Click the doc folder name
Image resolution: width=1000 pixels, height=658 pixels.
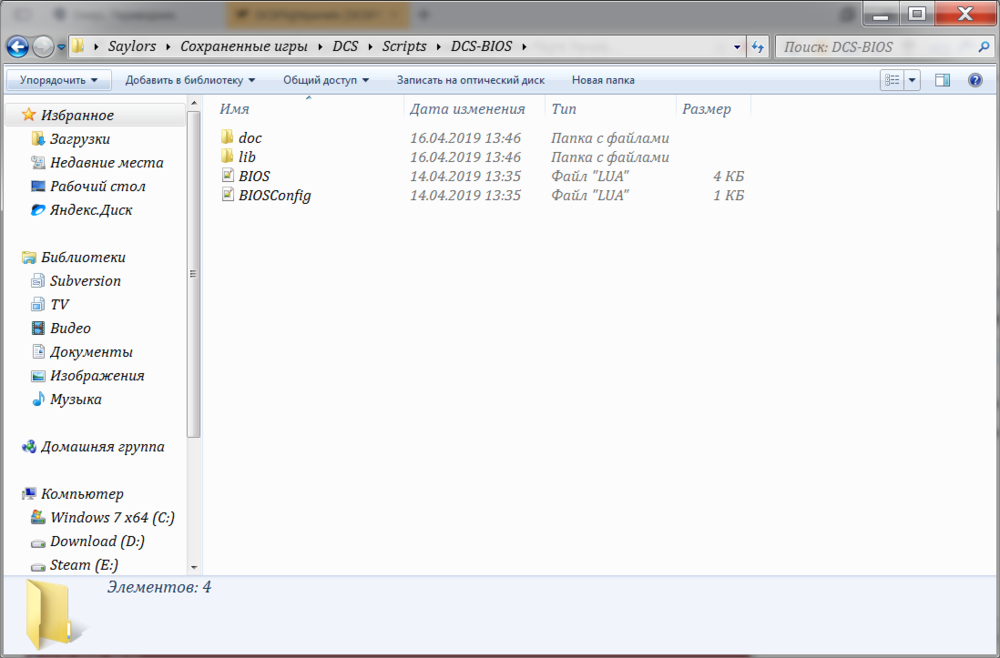[x=250, y=138]
